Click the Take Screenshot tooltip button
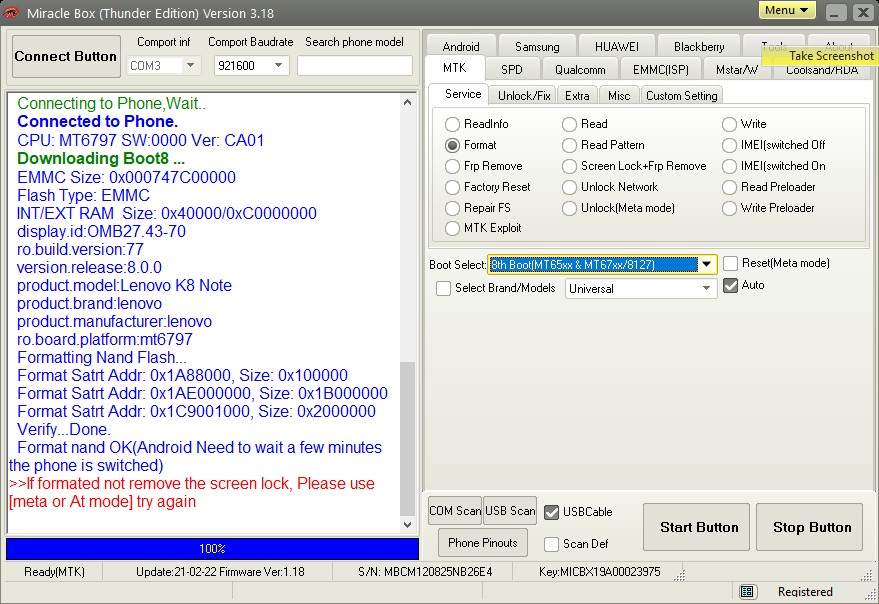 click(x=821, y=56)
